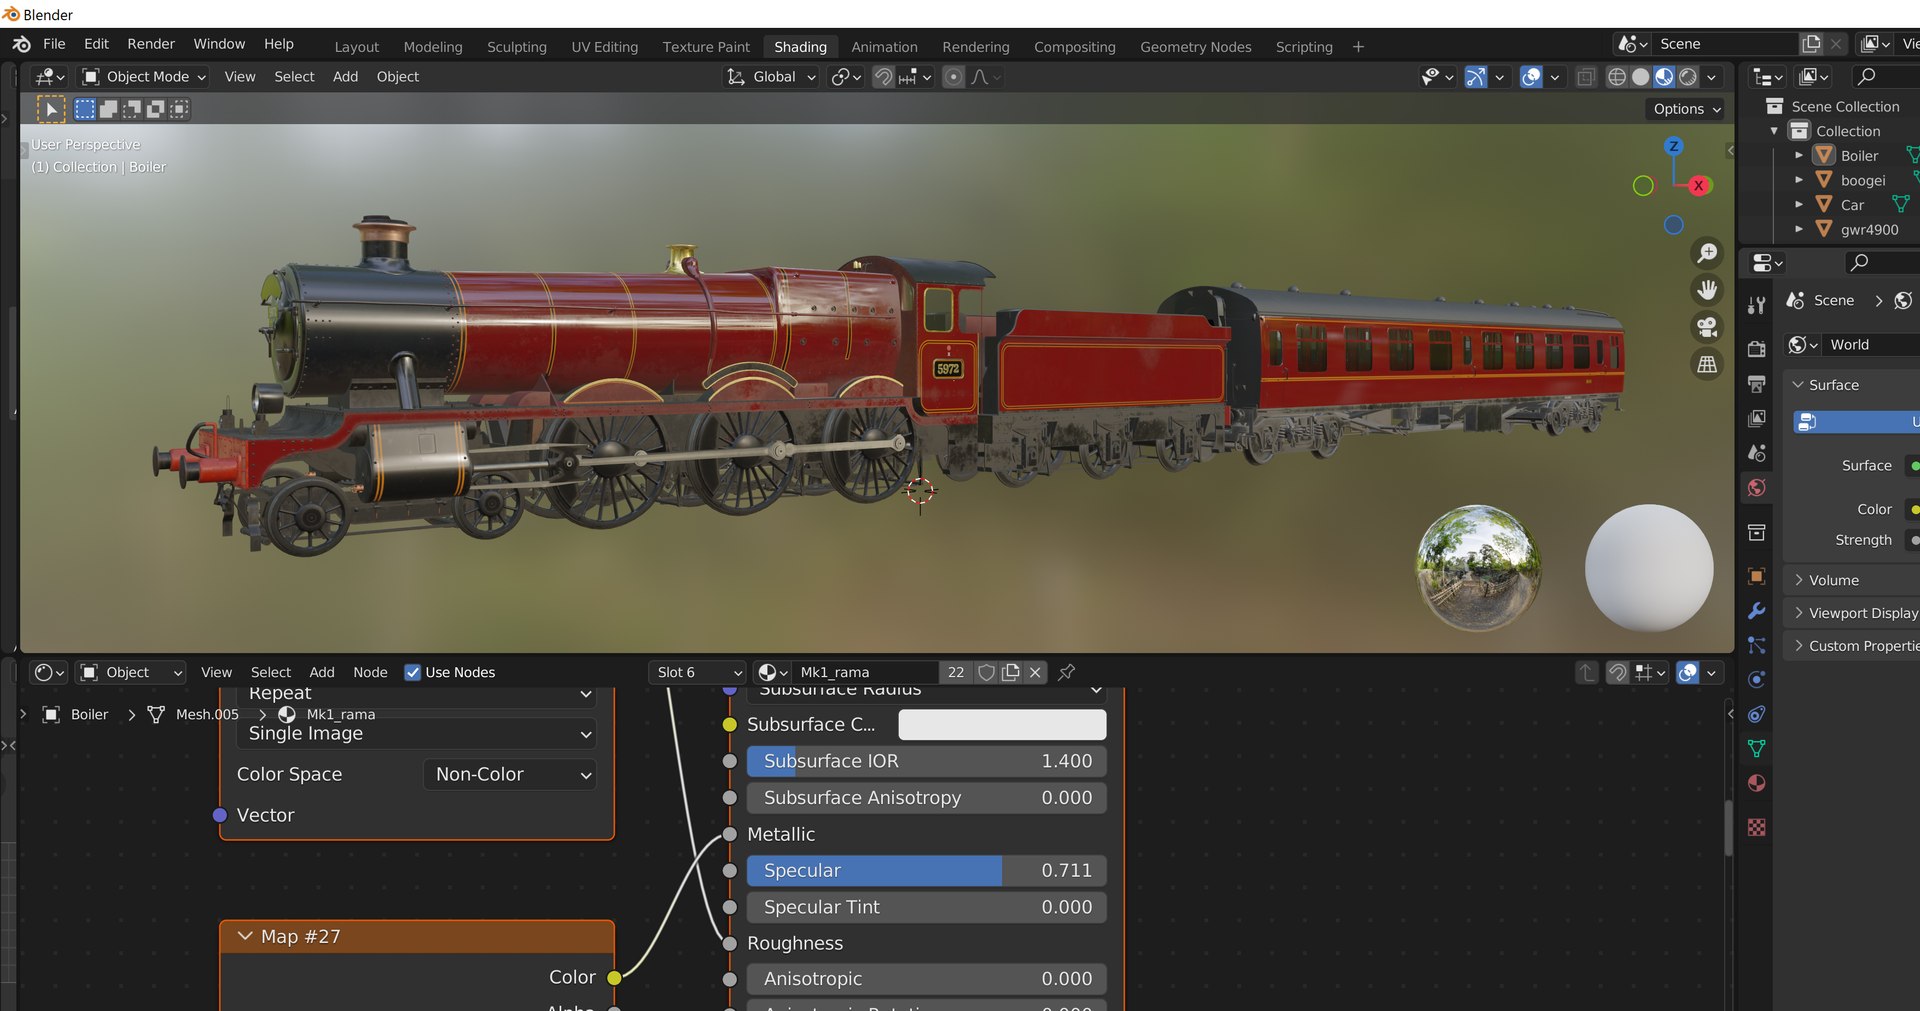The height and width of the screenshot is (1011, 1920).
Task: Click the Subsurface Color swatch
Action: click(x=1002, y=724)
